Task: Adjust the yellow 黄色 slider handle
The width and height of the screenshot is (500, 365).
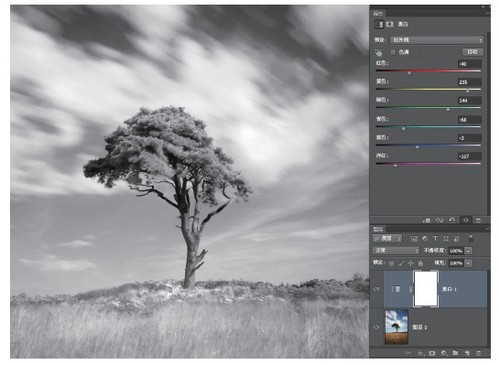Action: (x=468, y=90)
